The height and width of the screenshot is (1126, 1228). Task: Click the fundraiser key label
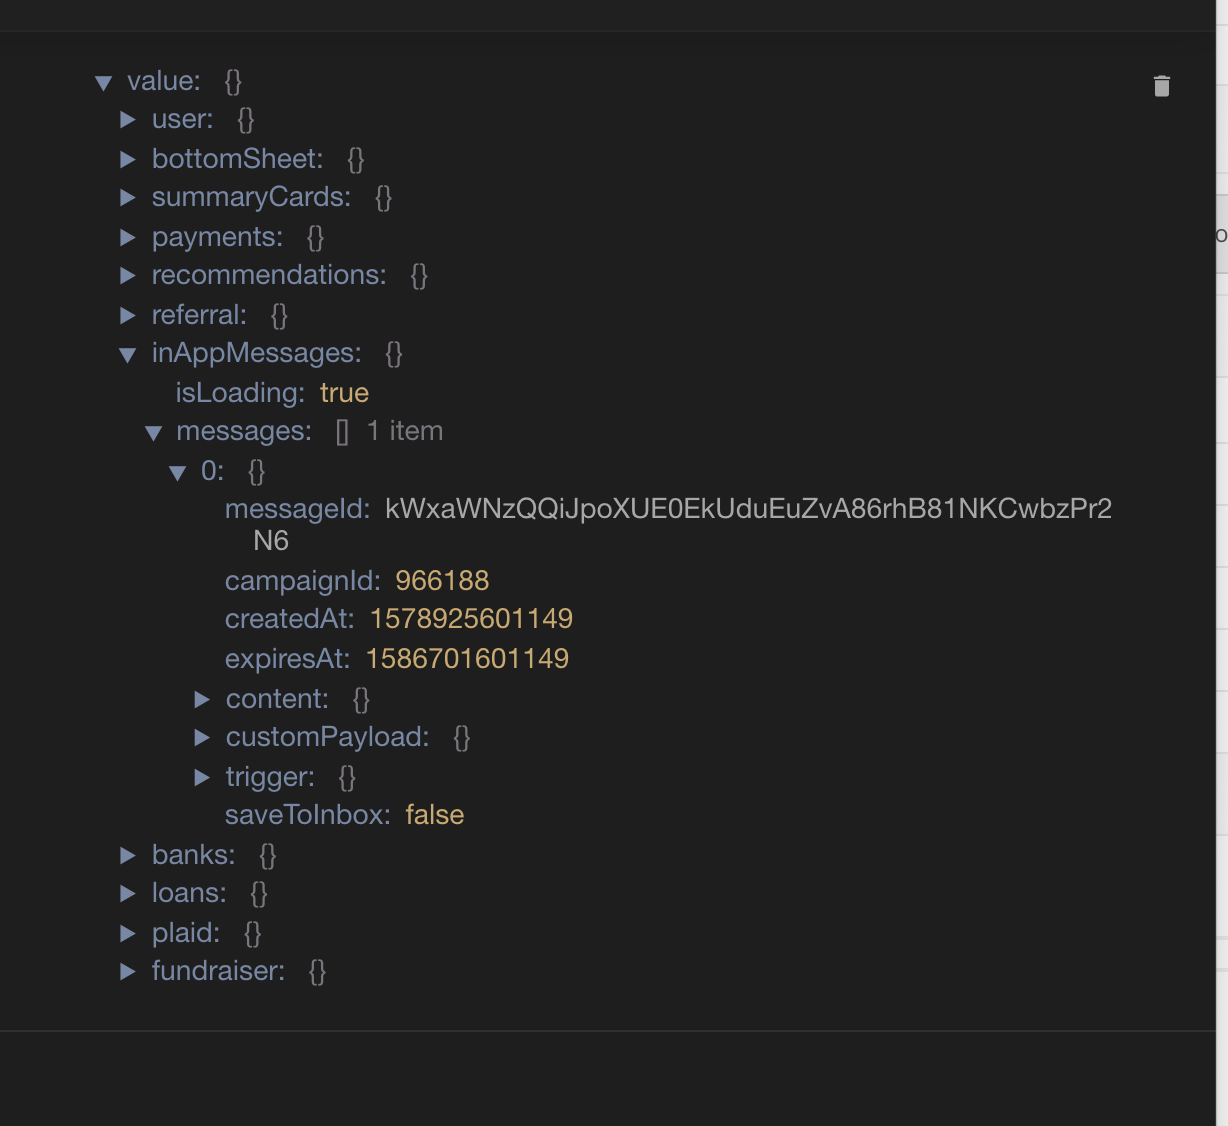218,971
